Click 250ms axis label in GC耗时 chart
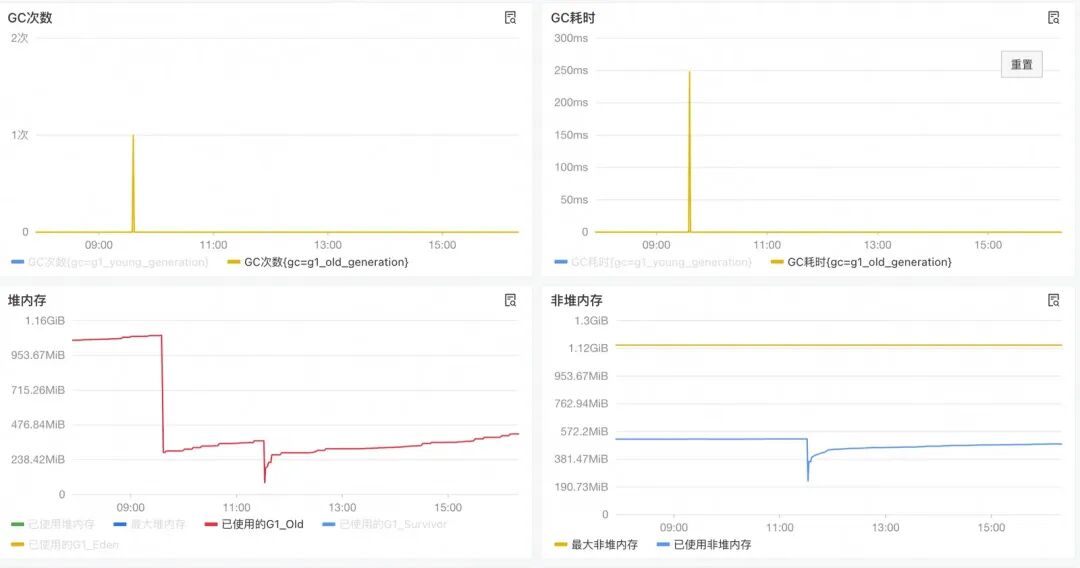The image size is (1080, 568). (571, 70)
